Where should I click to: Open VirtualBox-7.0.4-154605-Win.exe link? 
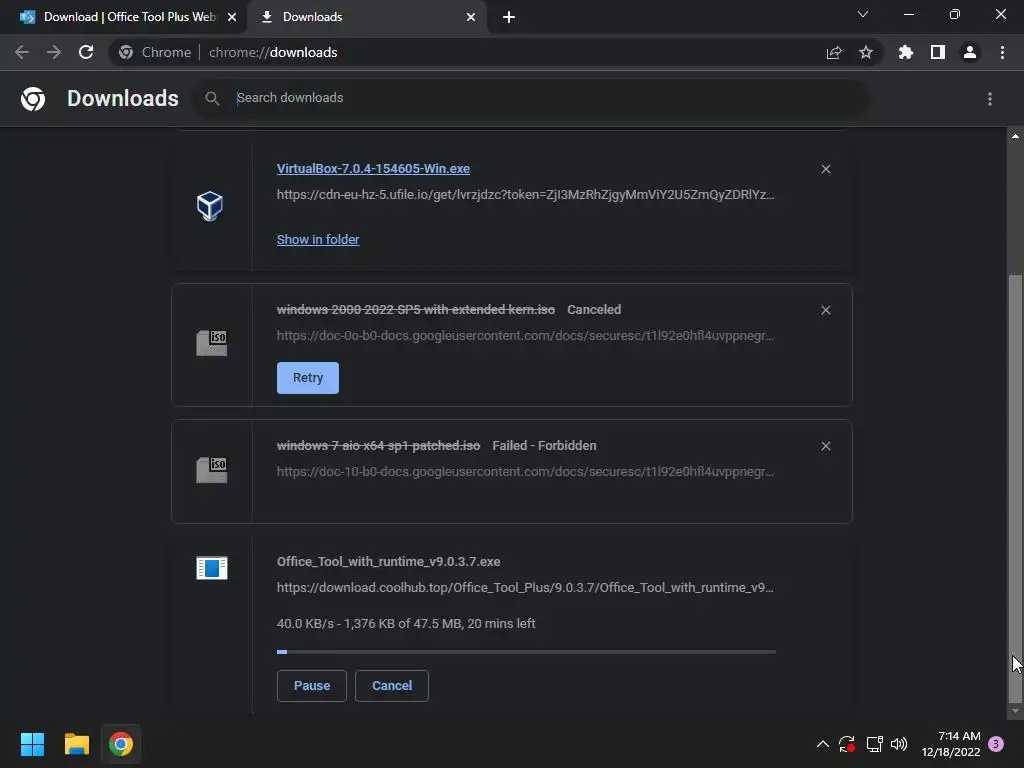tap(373, 168)
